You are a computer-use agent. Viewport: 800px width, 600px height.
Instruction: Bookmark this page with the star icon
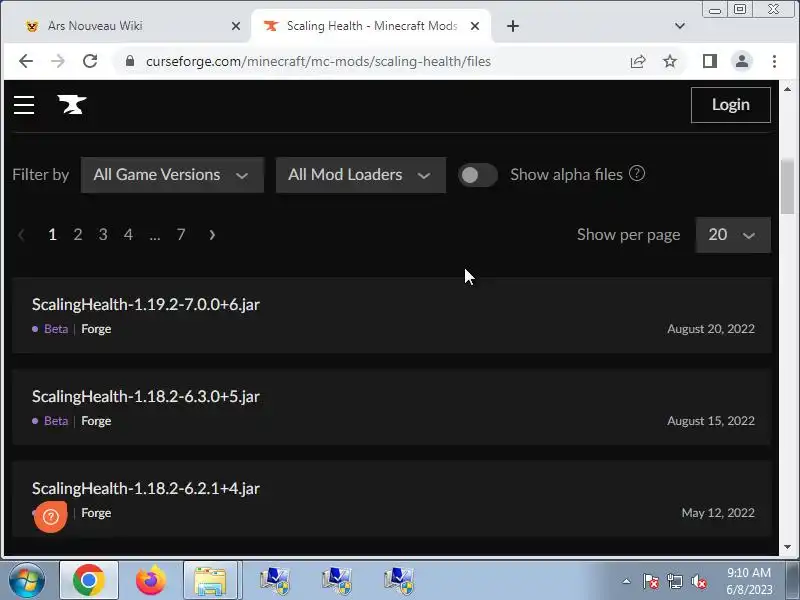point(669,61)
